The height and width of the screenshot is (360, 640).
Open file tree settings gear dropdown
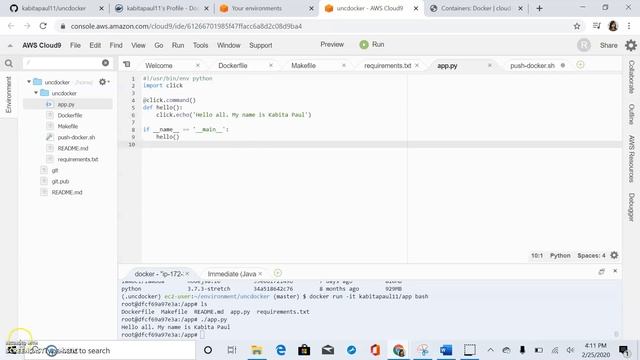coord(104,82)
